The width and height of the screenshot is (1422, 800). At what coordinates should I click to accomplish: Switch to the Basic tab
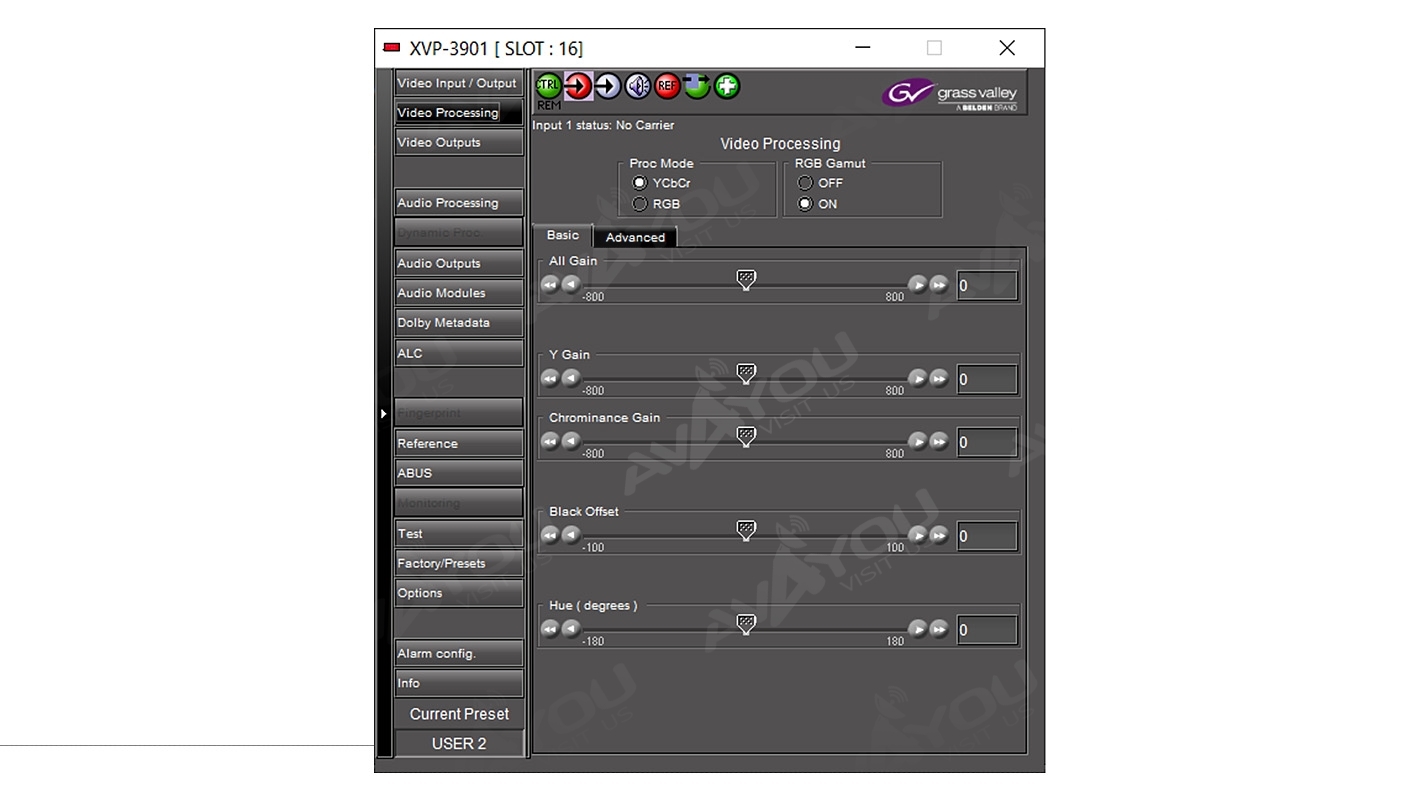point(562,235)
